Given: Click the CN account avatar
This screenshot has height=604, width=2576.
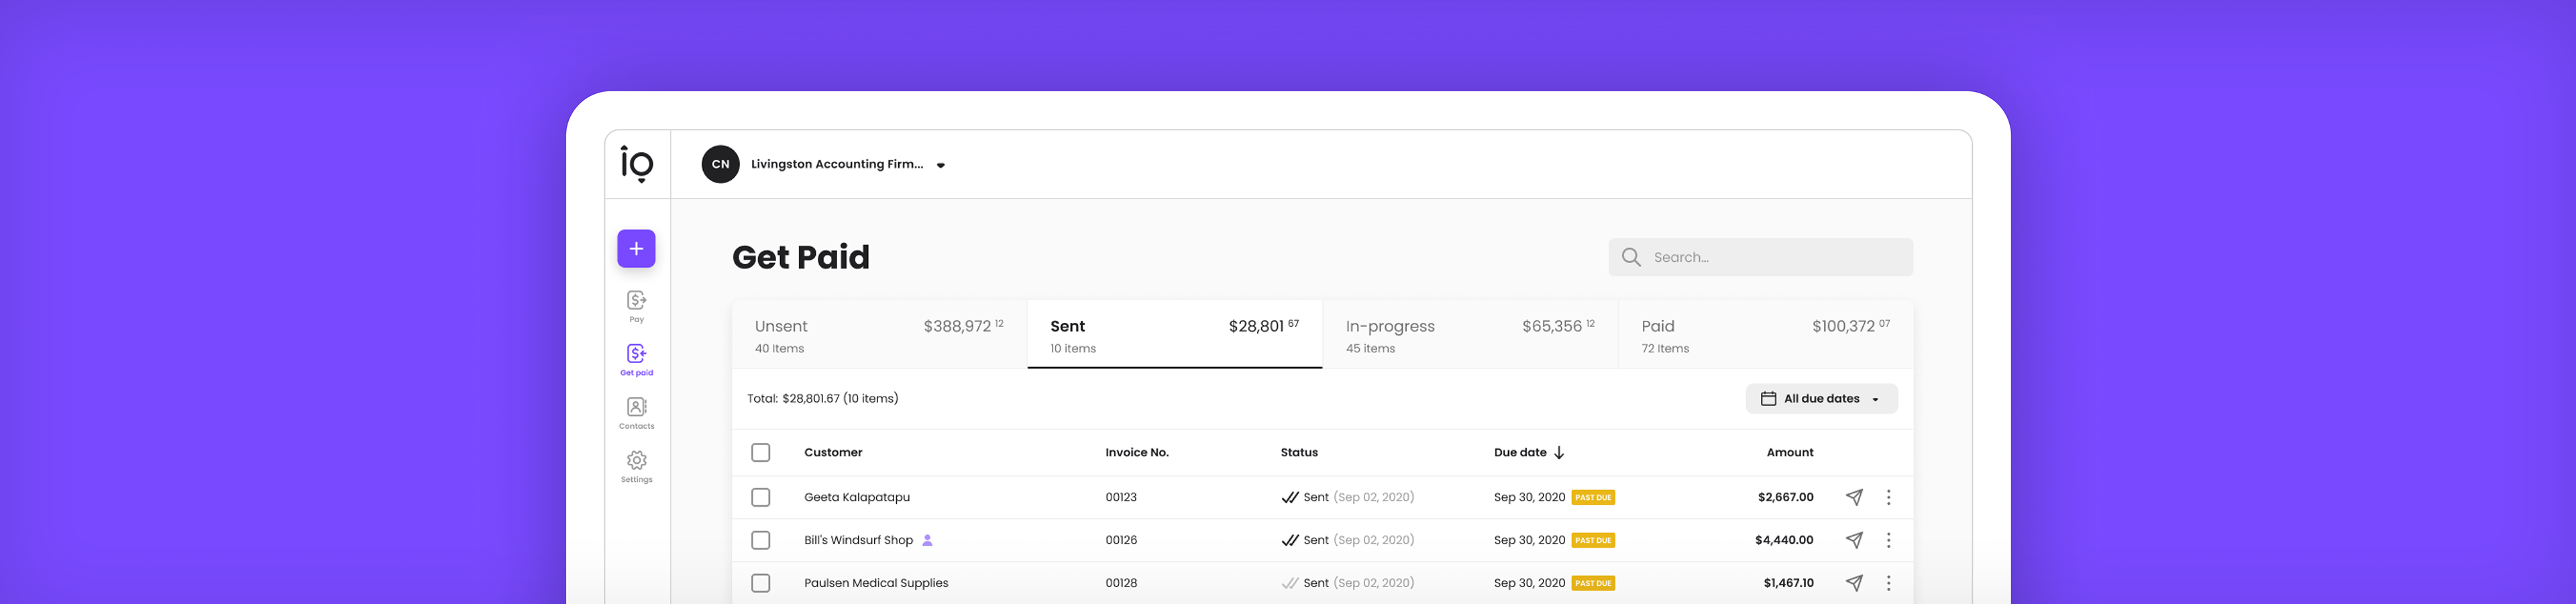Looking at the screenshot, I should coord(720,164).
